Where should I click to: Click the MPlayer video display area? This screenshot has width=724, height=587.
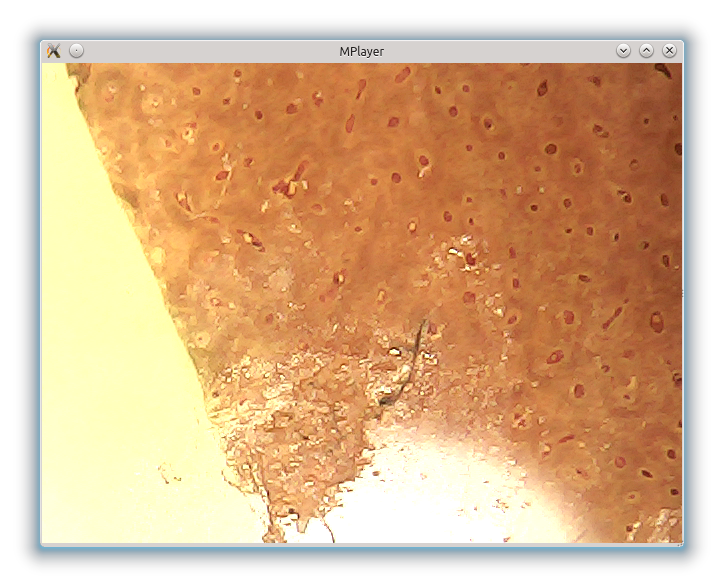(x=362, y=303)
